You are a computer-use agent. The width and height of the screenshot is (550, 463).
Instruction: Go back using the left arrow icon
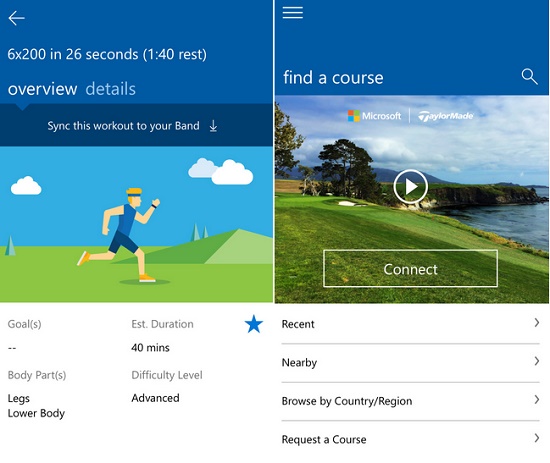point(16,18)
